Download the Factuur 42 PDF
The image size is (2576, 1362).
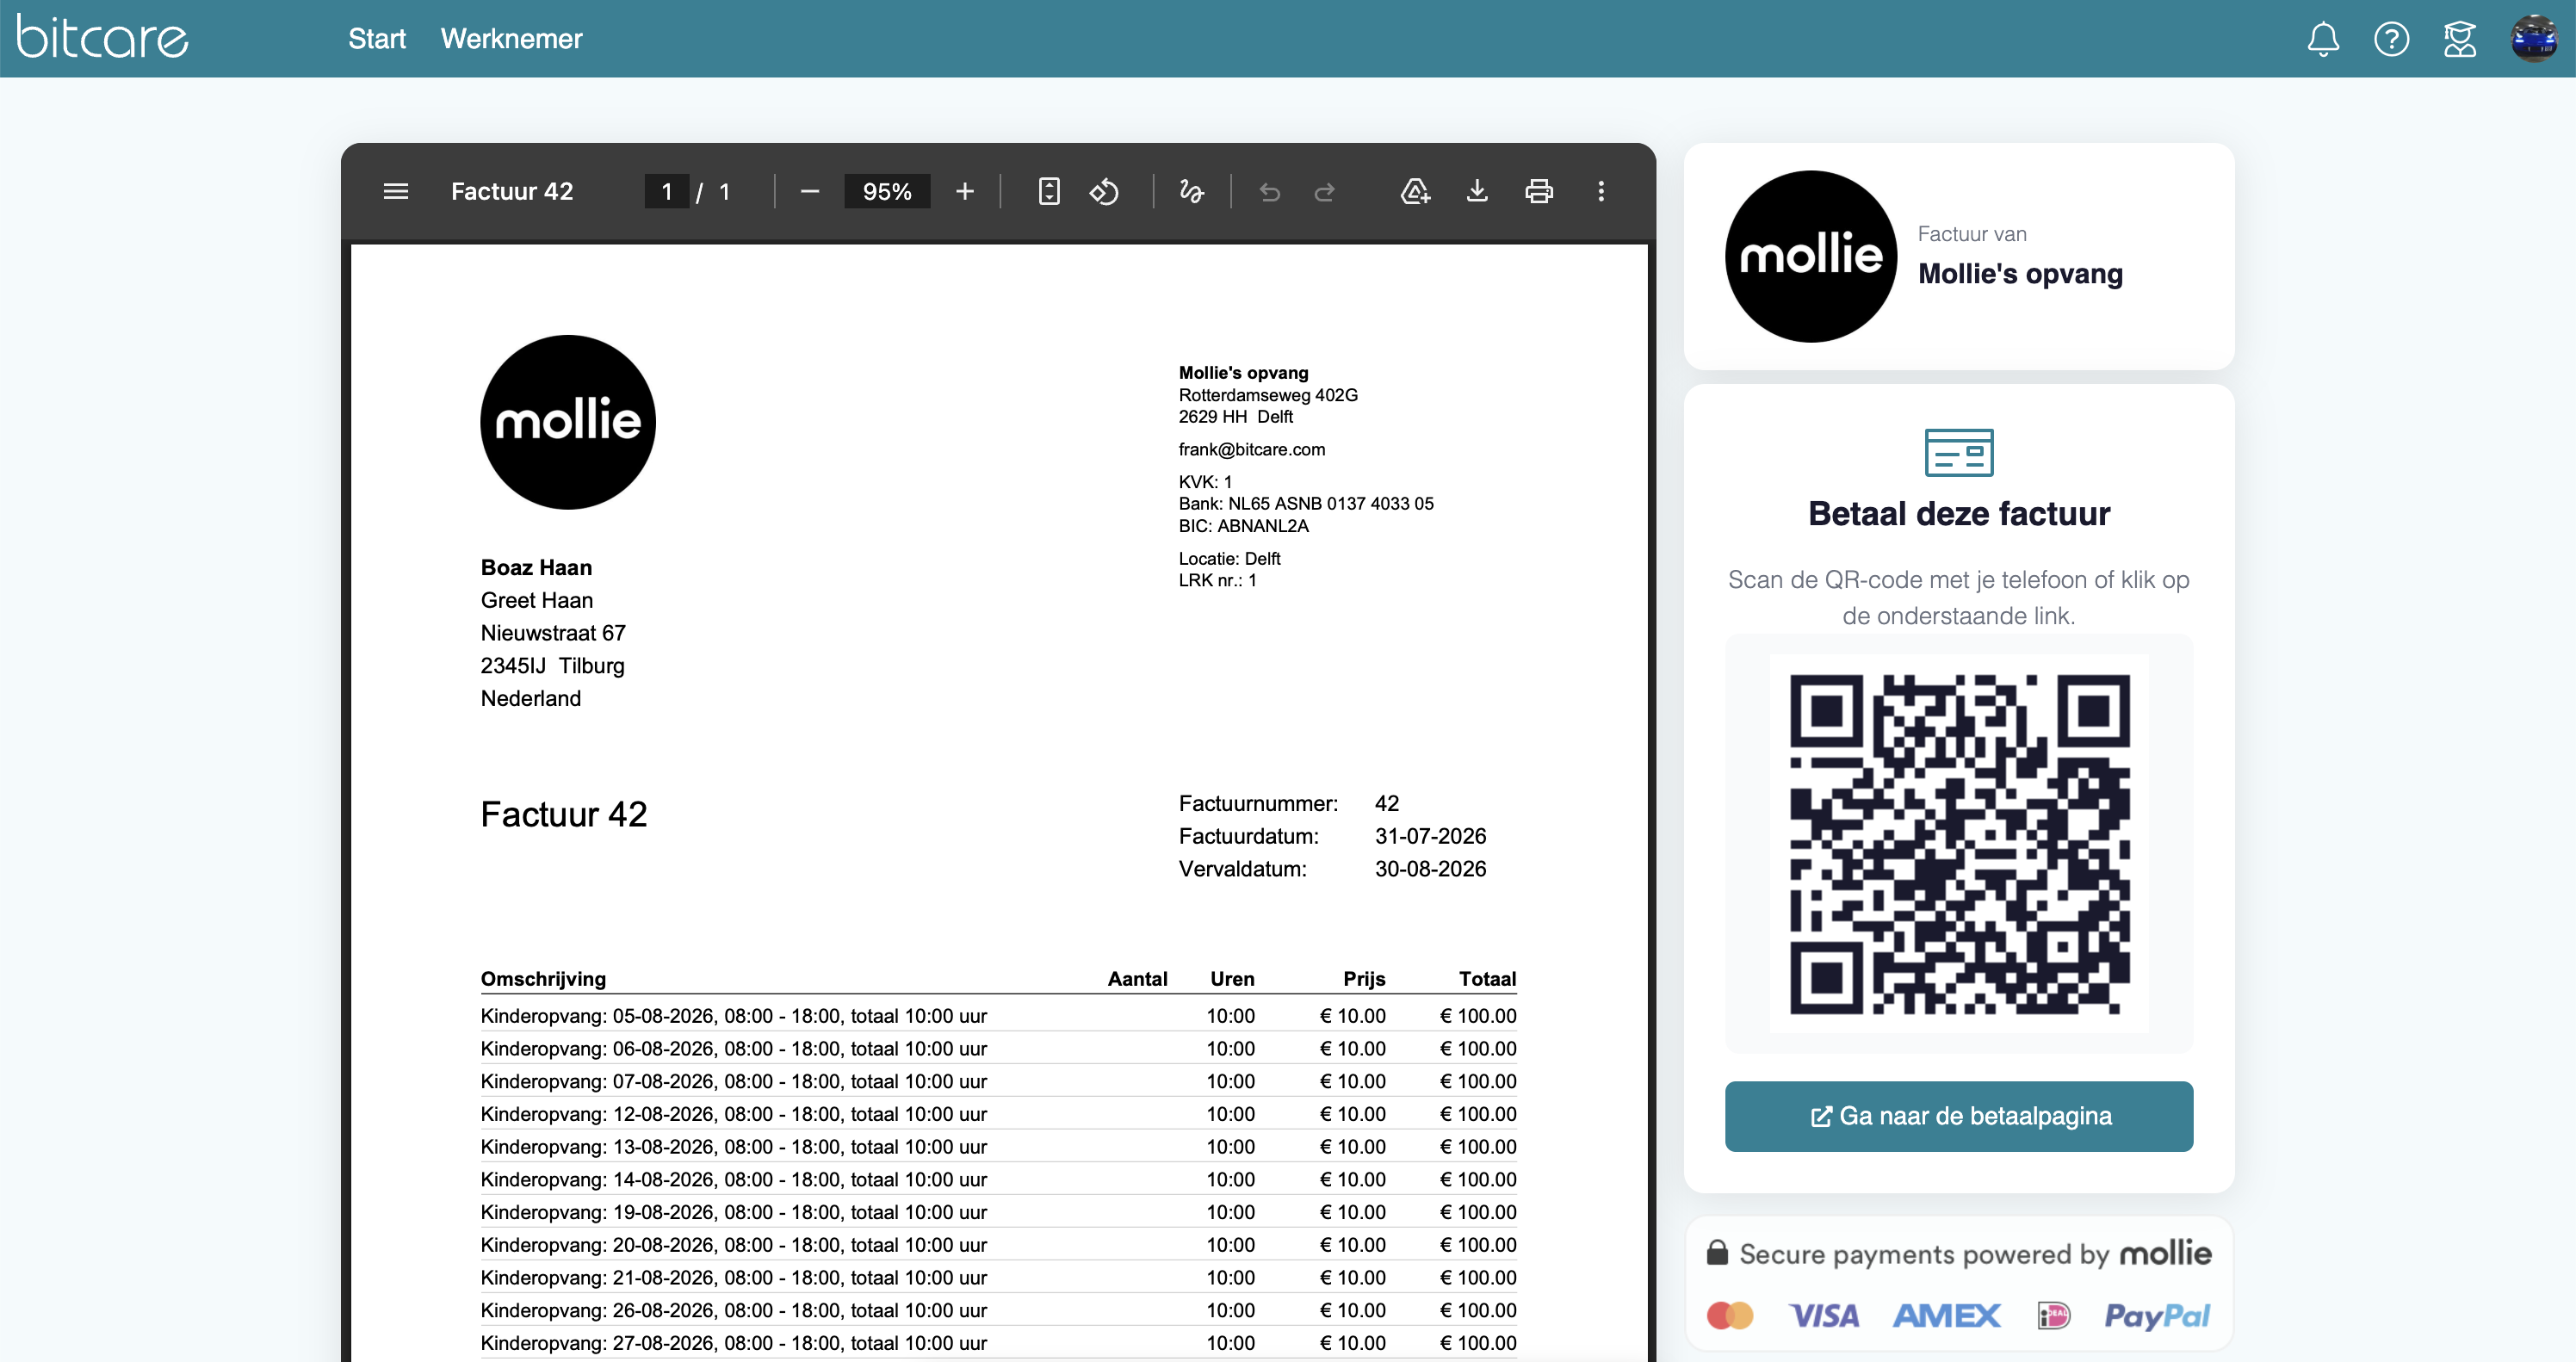tap(1477, 191)
